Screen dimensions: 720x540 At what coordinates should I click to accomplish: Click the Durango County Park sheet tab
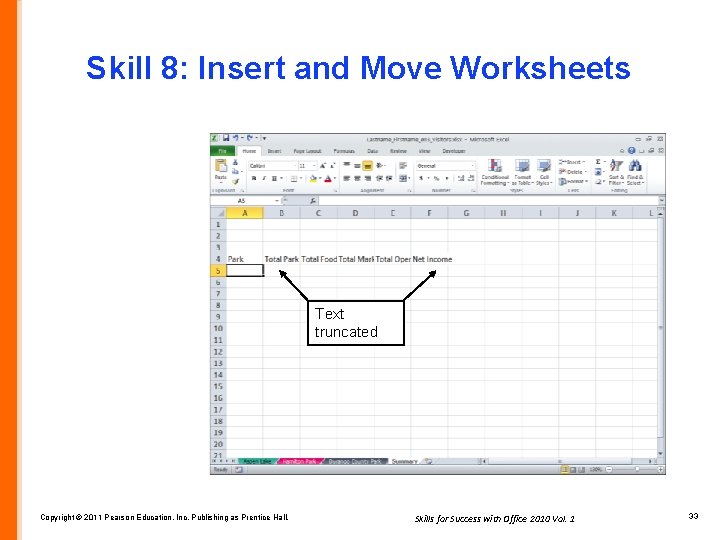coord(355,461)
